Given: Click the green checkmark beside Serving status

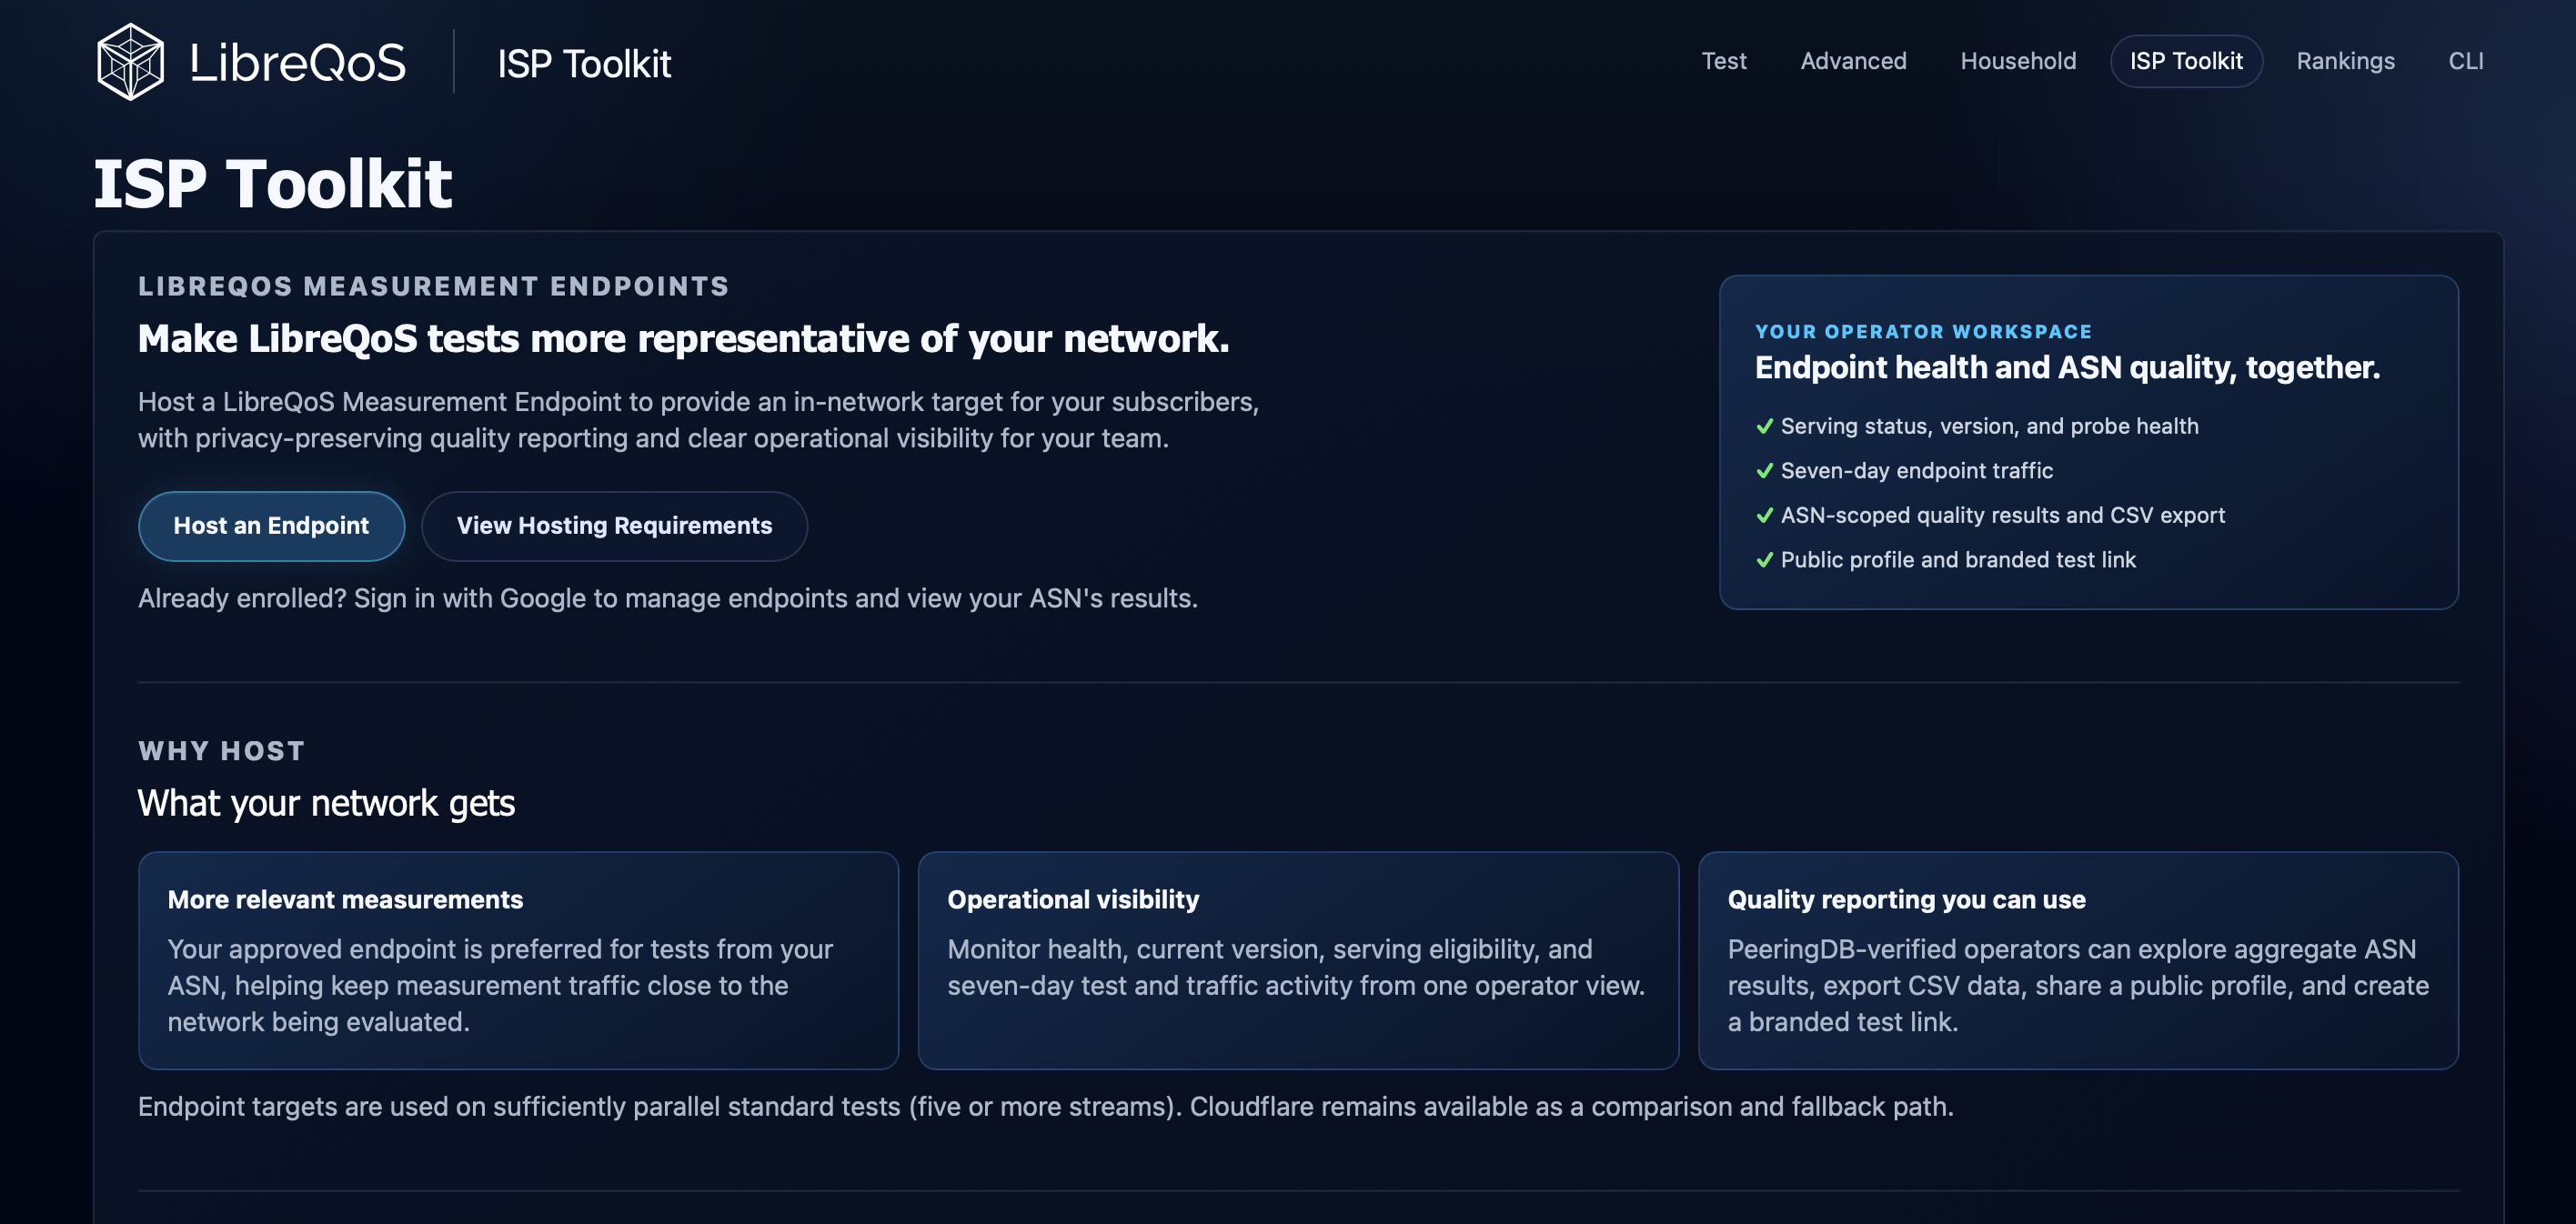Looking at the screenshot, I should click(x=1765, y=426).
